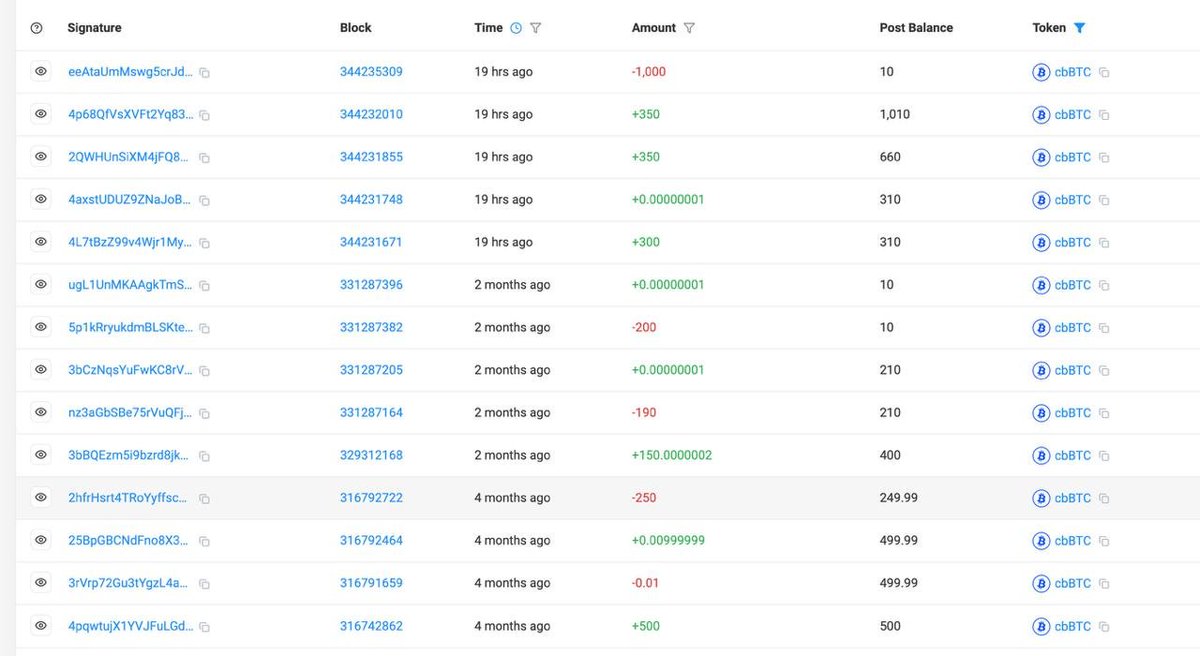1200x656 pixels.
Task: View details eye icon for ugL1UnMKAAgkTmS row
Action: click(41, 284)
